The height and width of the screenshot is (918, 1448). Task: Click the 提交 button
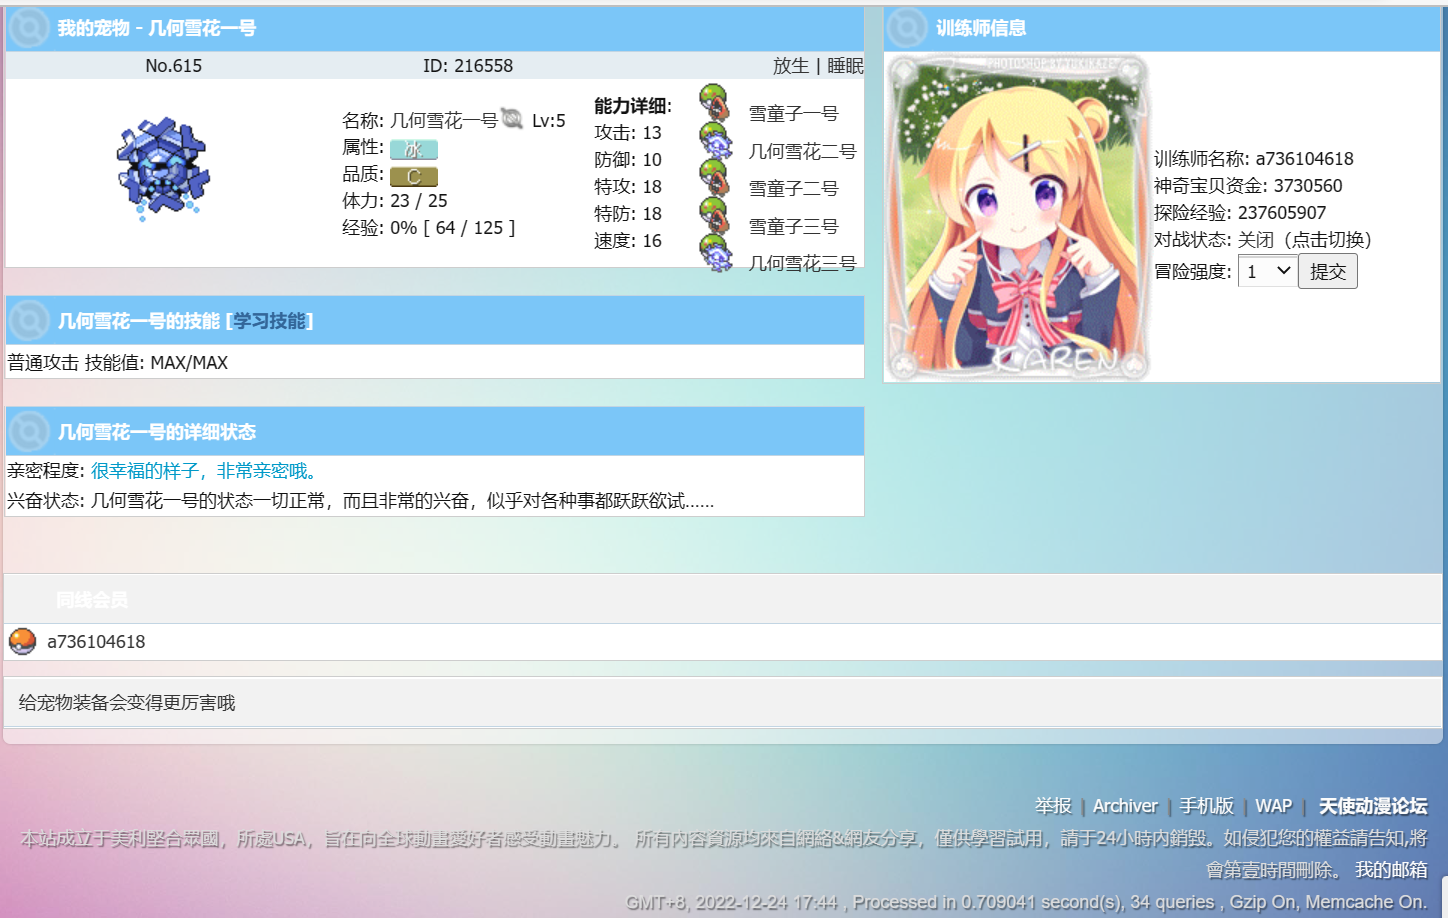pos(1327,271)
